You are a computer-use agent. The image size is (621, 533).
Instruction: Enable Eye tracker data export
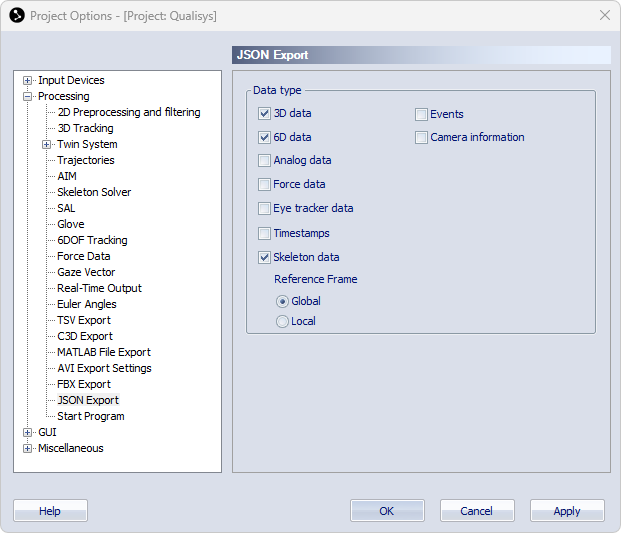(x=264, y=208)
